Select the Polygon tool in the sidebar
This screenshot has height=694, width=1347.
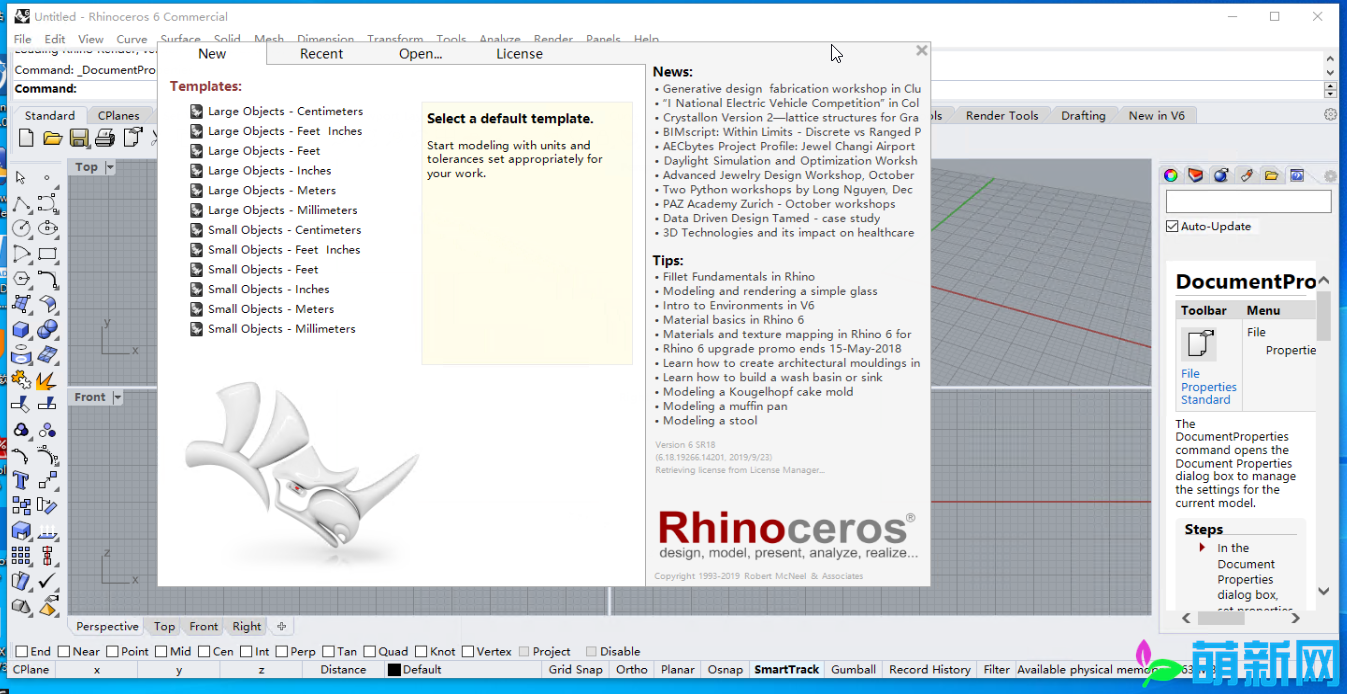21,279
